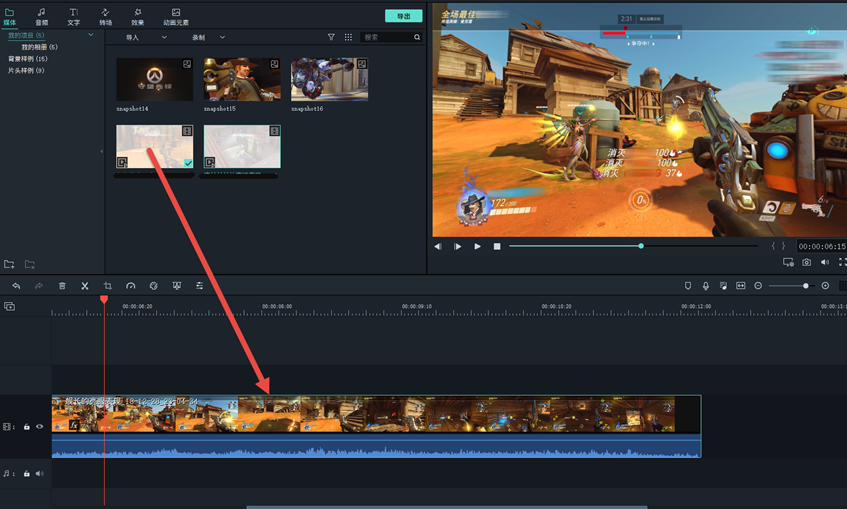Click the 导出 (Export) button
This screenshot has height=509, width=847.
[403, 16]
